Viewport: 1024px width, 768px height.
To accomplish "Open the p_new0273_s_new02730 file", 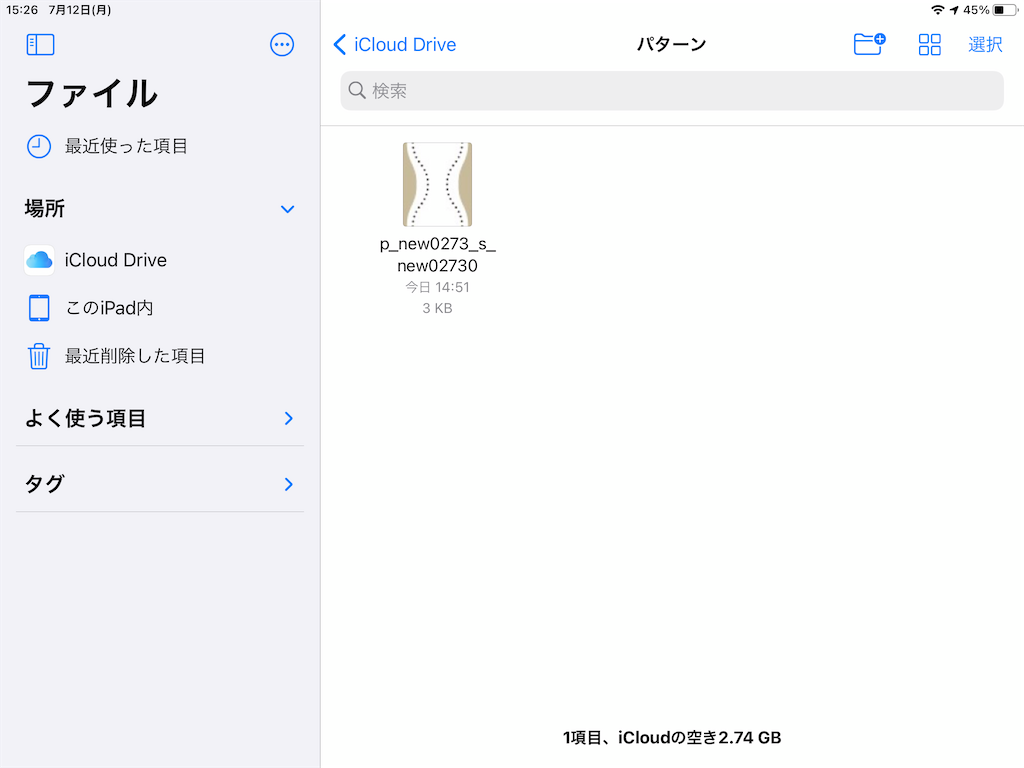I will (437, 184).
